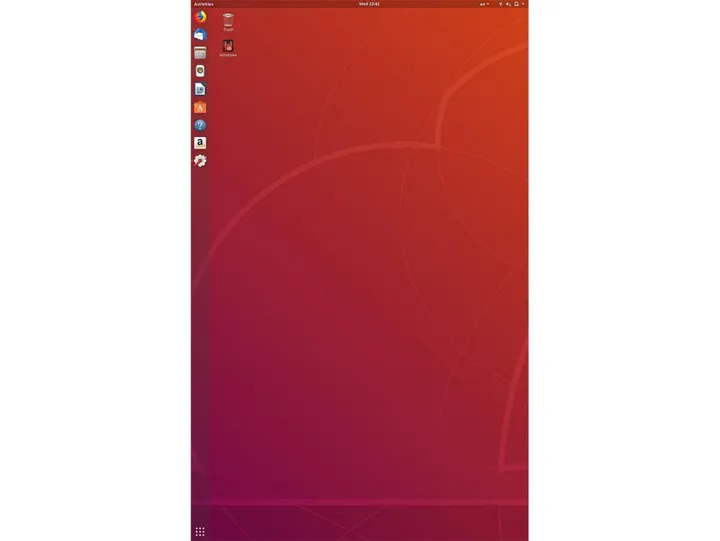Open the Files manager from dock
The height and width of the screenshot is (541, 720).
200,53
